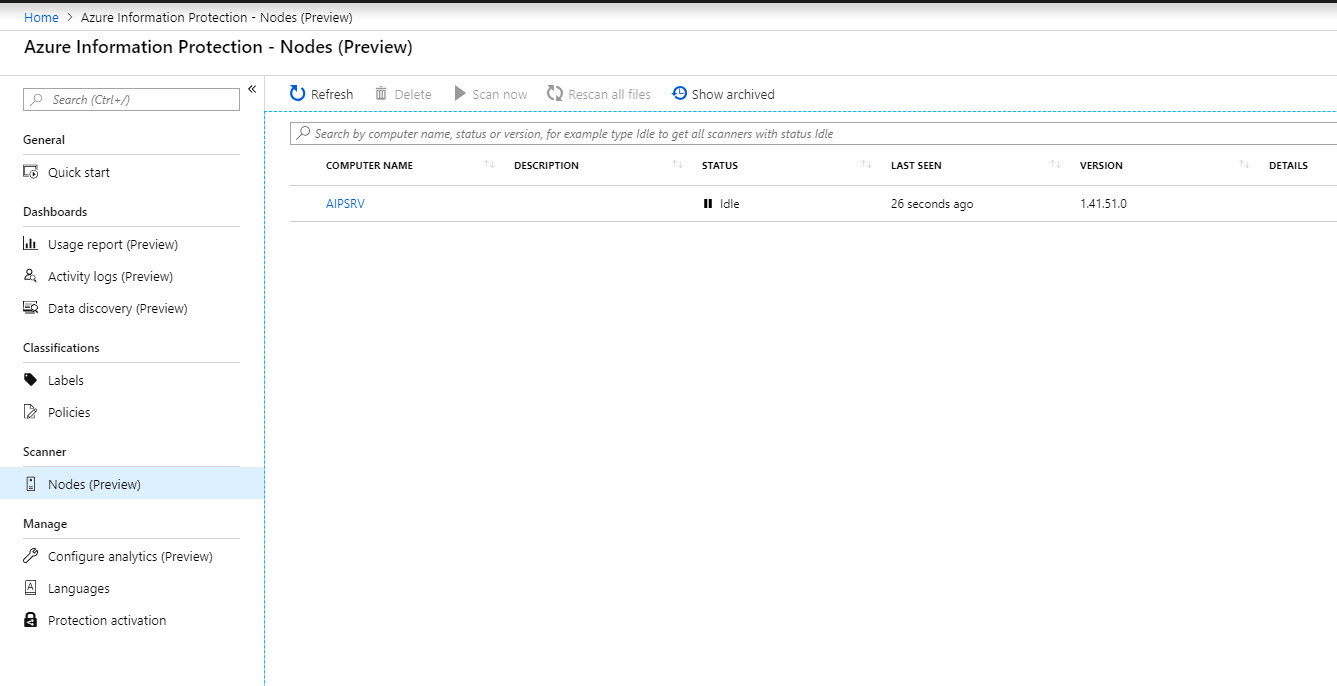Sort by Description column arrows
Image resolution: width=1337 pixels, height=686 pixels.
pos(677,165)
